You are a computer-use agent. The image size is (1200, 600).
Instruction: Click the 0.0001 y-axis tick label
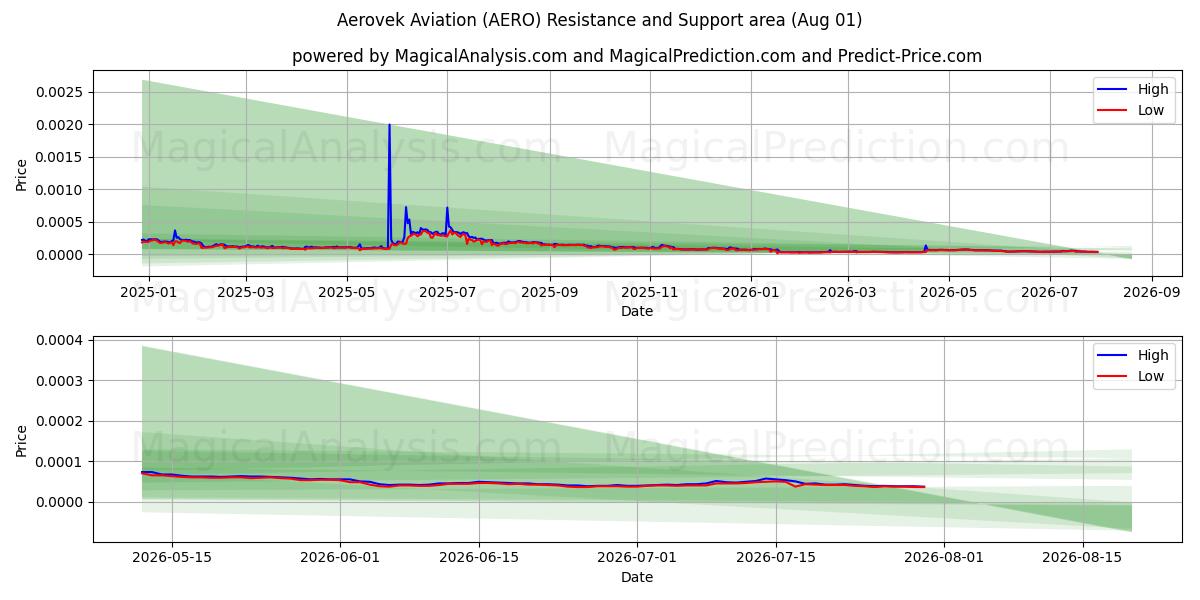point(58,462)
